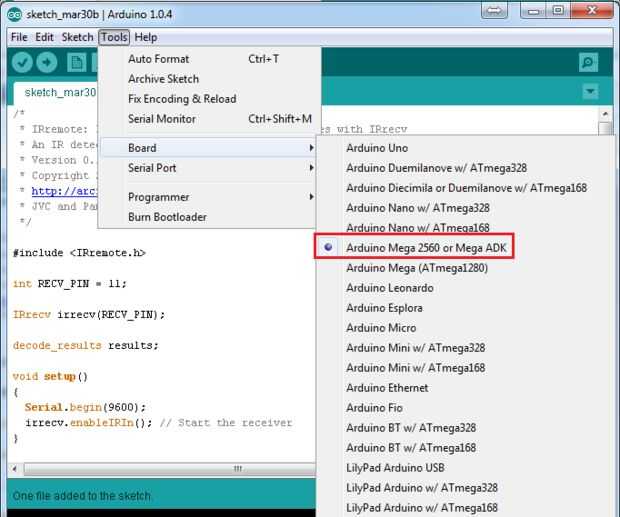
Task: Open the Sketch menu
Action: [x=77, y=37]
